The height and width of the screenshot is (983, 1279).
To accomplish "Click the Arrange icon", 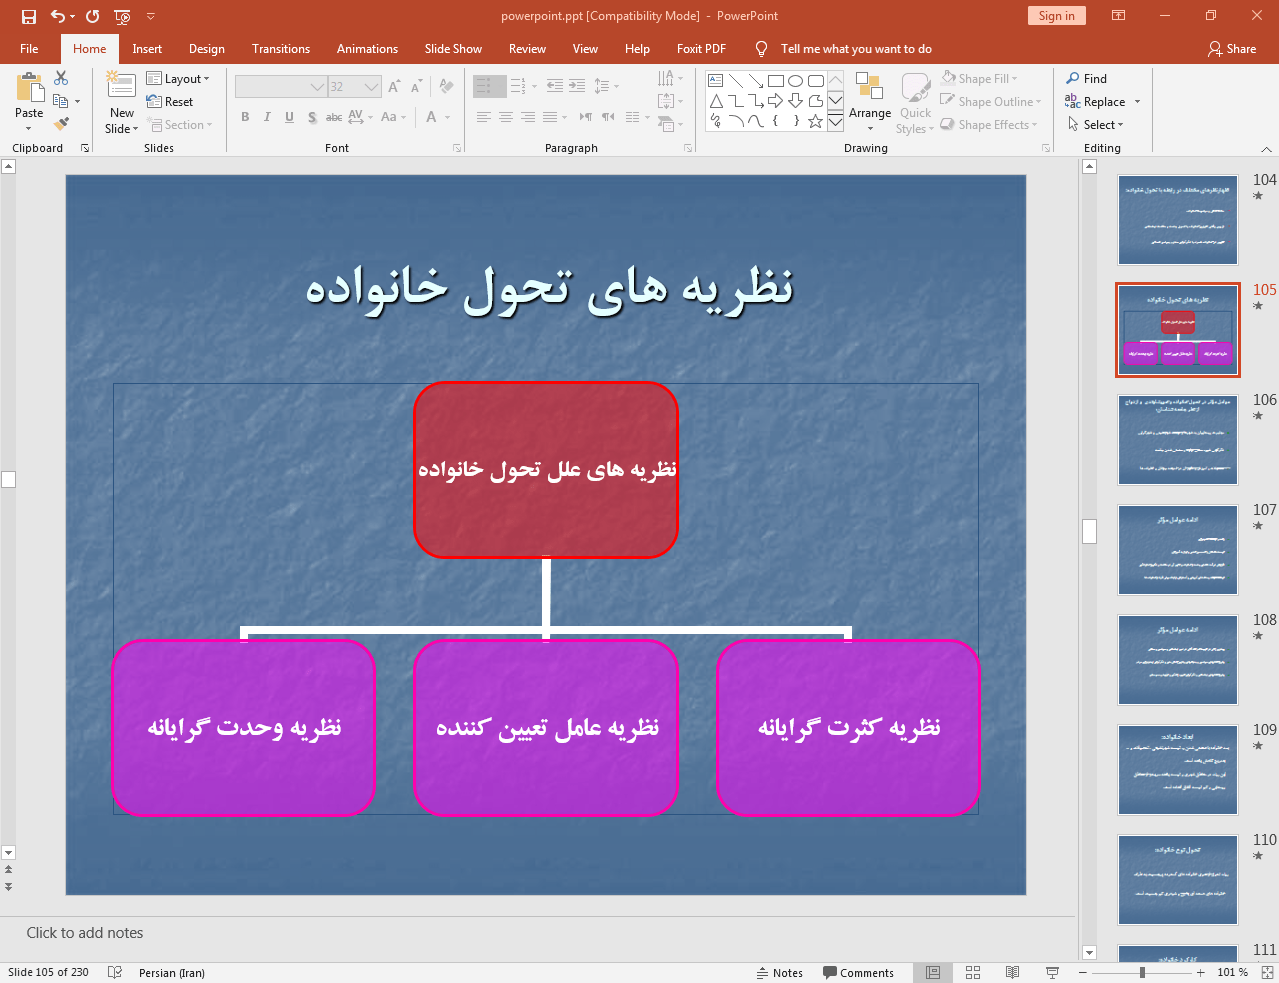I will coord(870,101).
